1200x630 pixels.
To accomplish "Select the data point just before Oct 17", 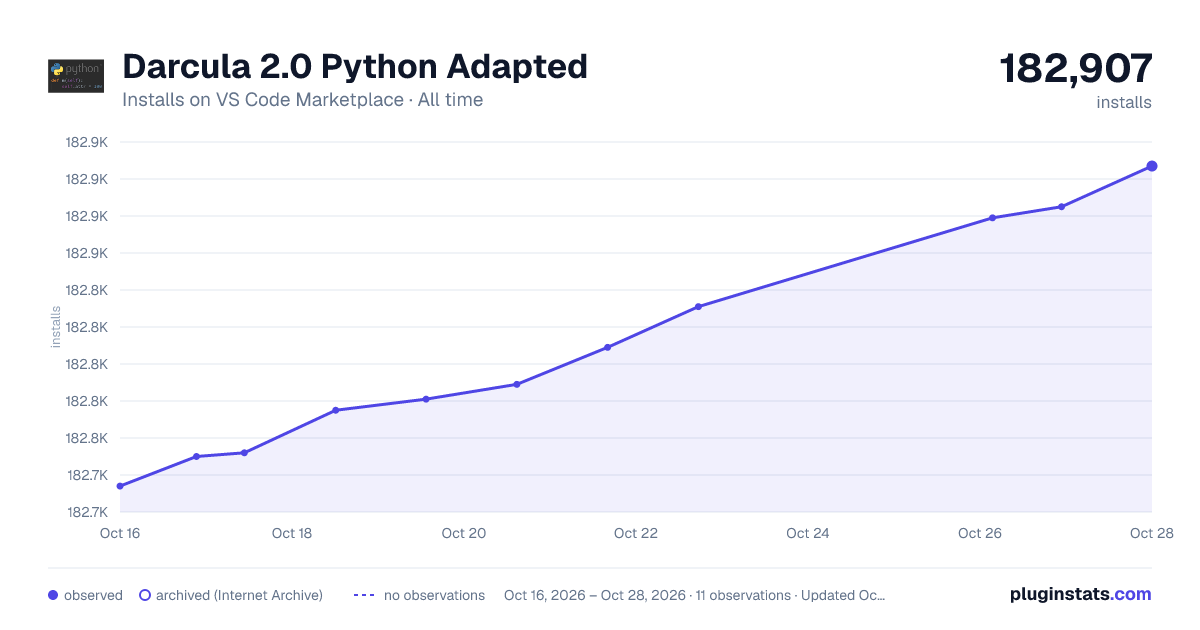I will click(196, 456).
